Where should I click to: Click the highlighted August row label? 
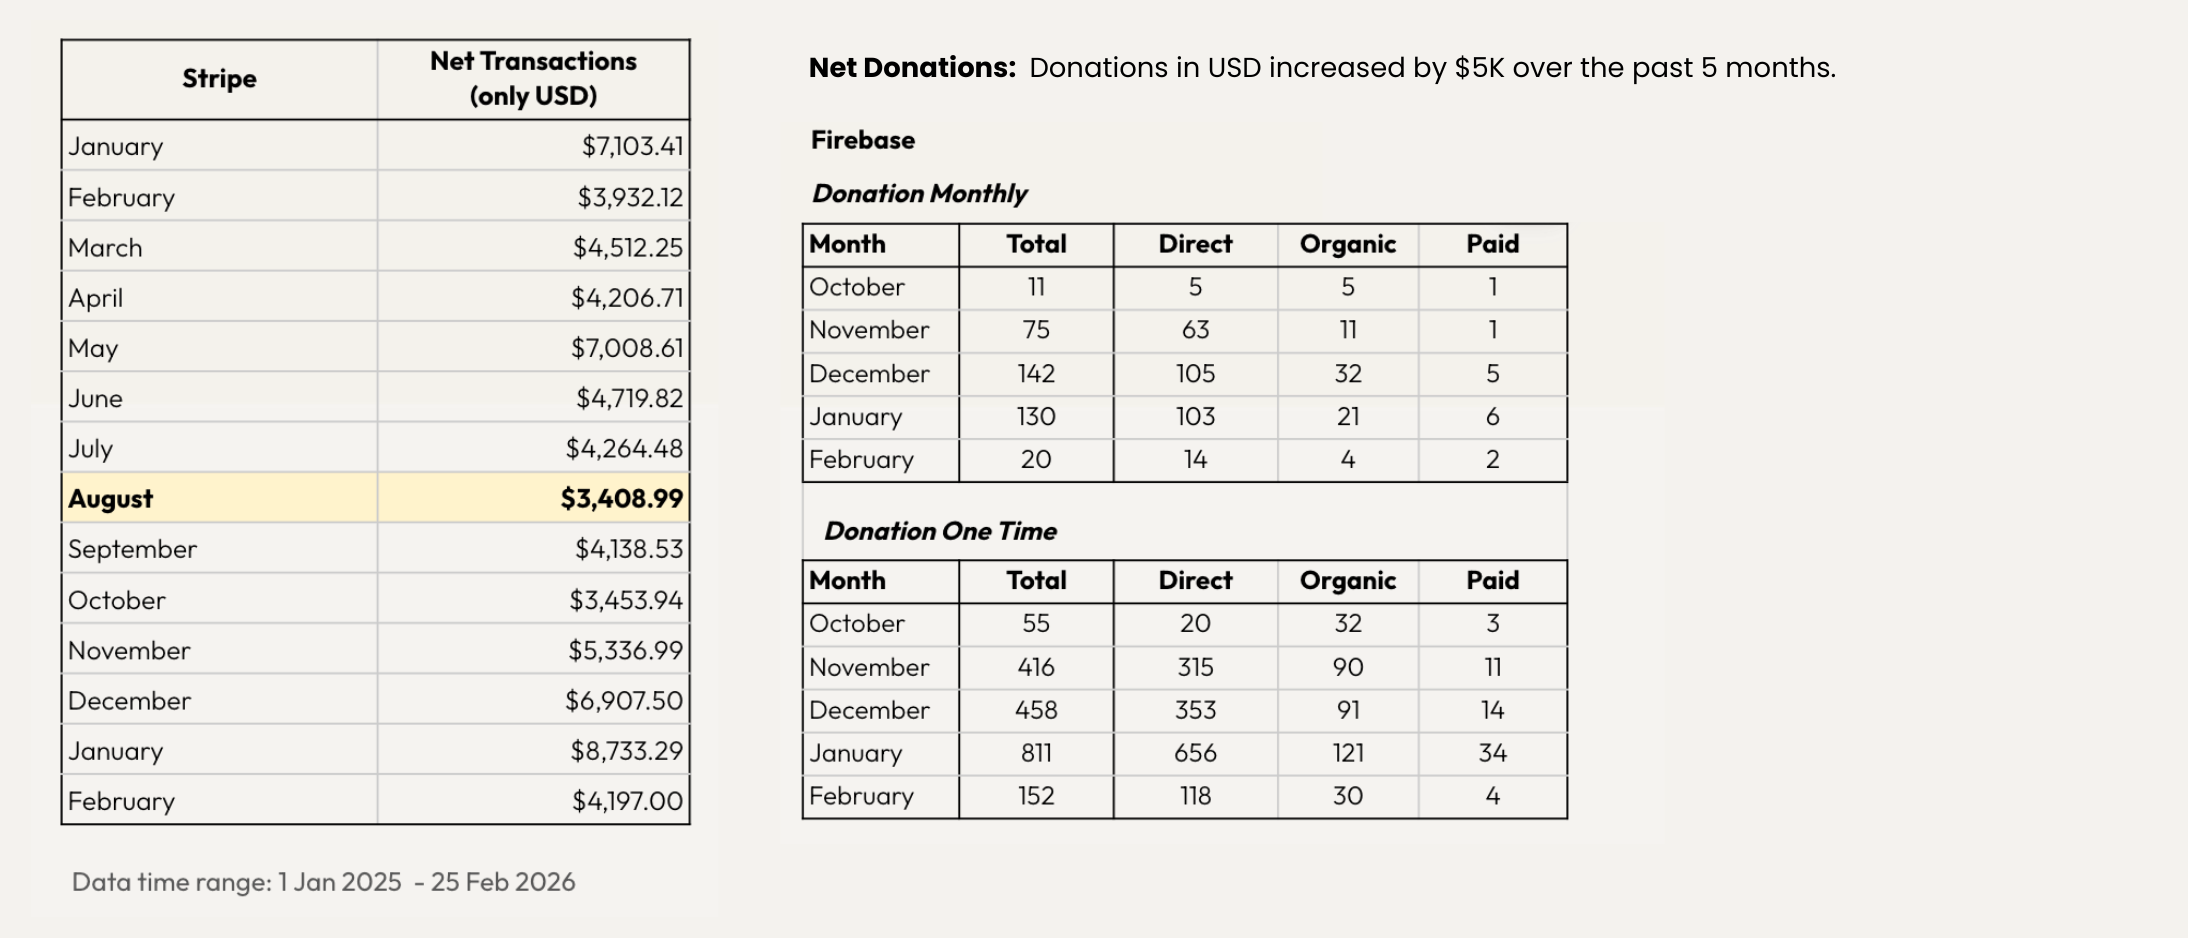(x=111, y=498)
